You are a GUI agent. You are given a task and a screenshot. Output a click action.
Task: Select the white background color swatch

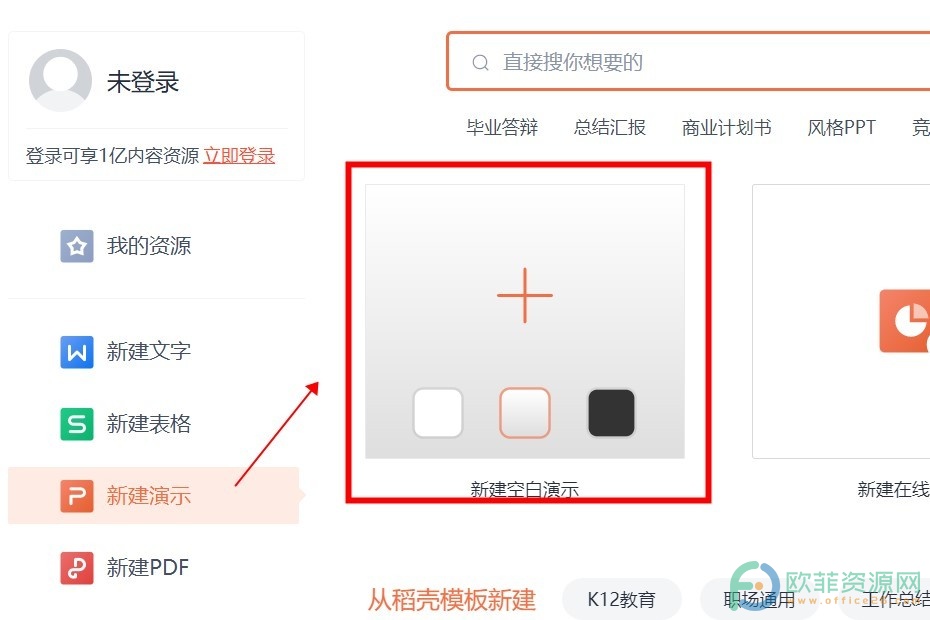(x=438, y=413)
